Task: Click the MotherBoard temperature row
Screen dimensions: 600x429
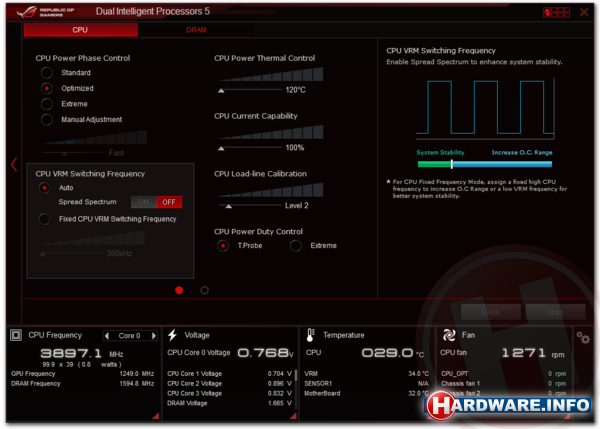Action: click(x=366, y=393)
